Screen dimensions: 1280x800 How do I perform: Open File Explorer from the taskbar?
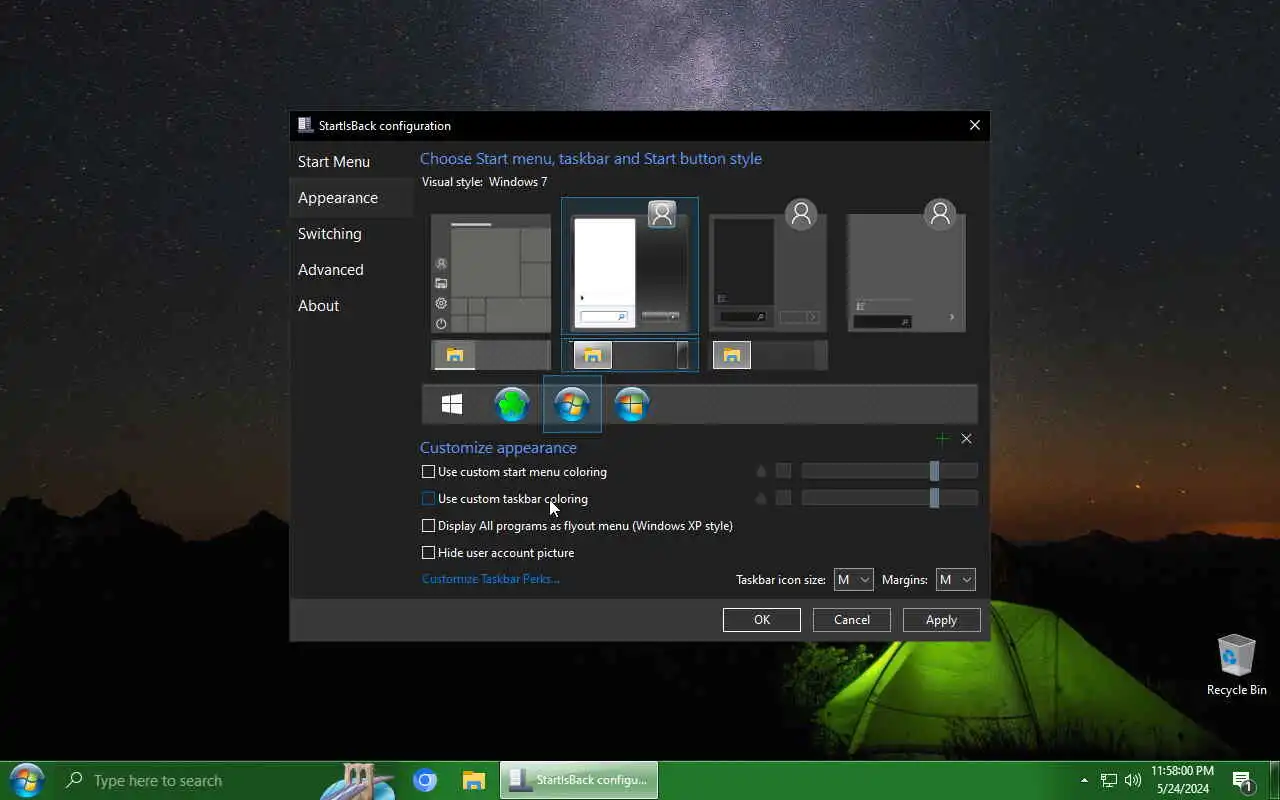[474, 780]
